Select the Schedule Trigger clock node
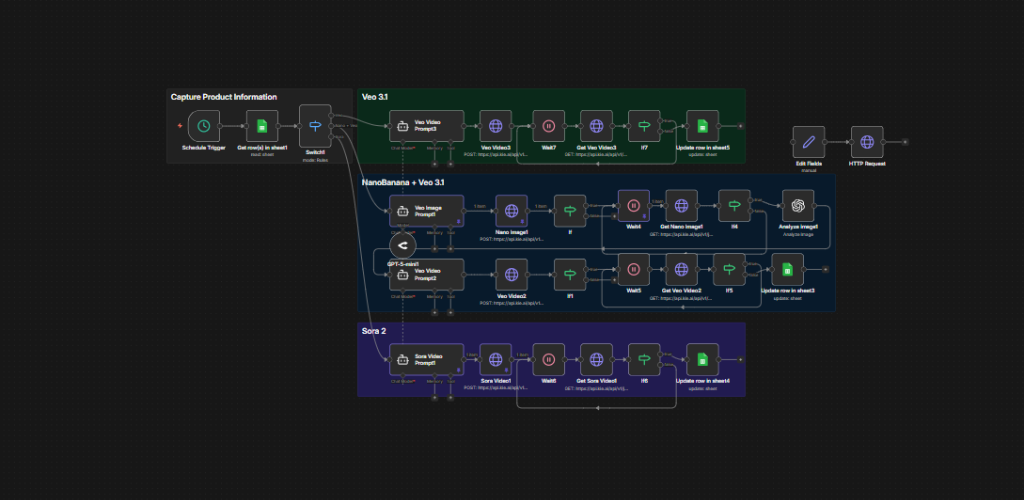The width and height of the screenshot is (1024, 500). point(204,126)
